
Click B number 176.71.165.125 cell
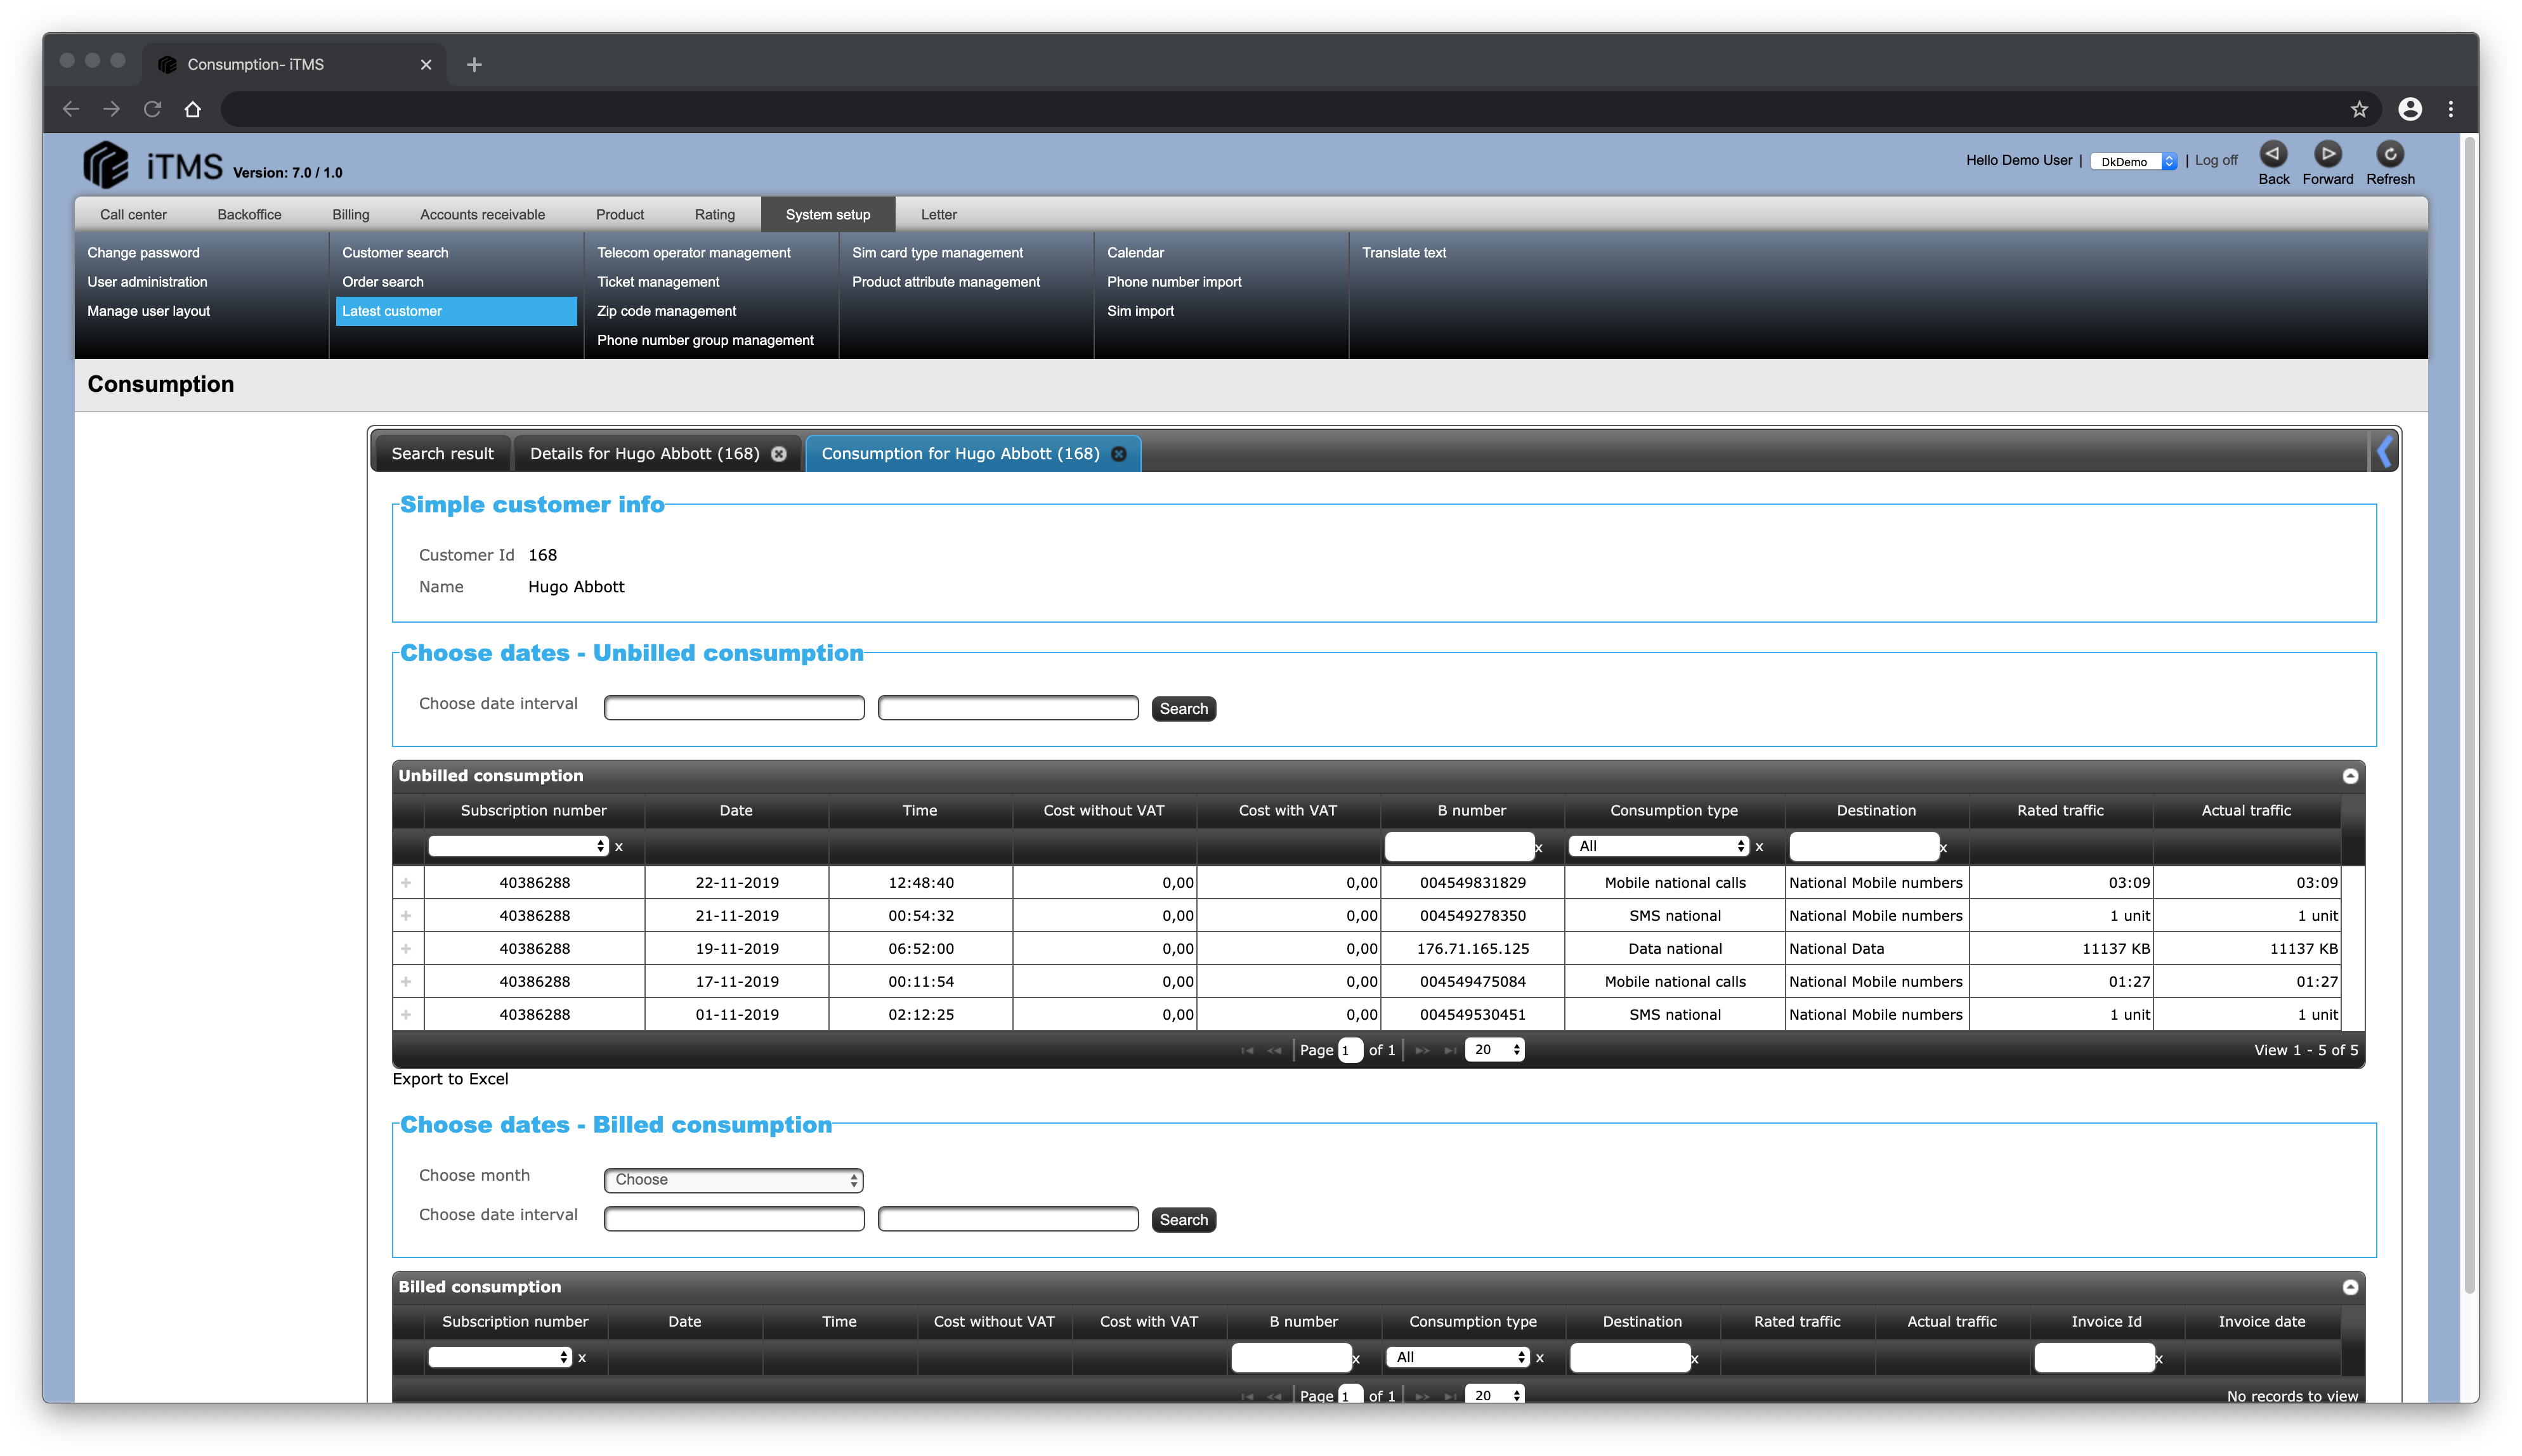pyautogui.click(x=1472, y=949)
